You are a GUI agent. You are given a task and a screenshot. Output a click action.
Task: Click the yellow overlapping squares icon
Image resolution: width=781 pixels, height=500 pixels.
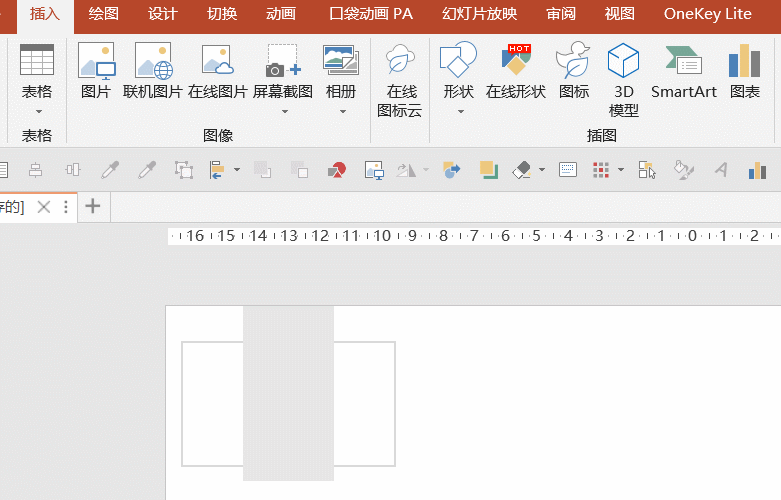(489, 170)
